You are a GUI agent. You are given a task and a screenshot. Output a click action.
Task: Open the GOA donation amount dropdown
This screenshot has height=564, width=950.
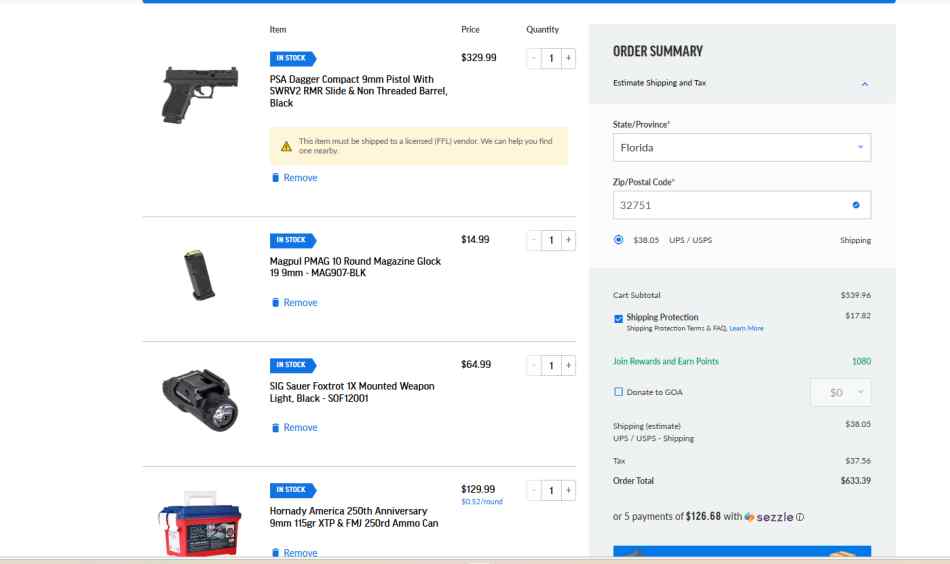[840, 393]
